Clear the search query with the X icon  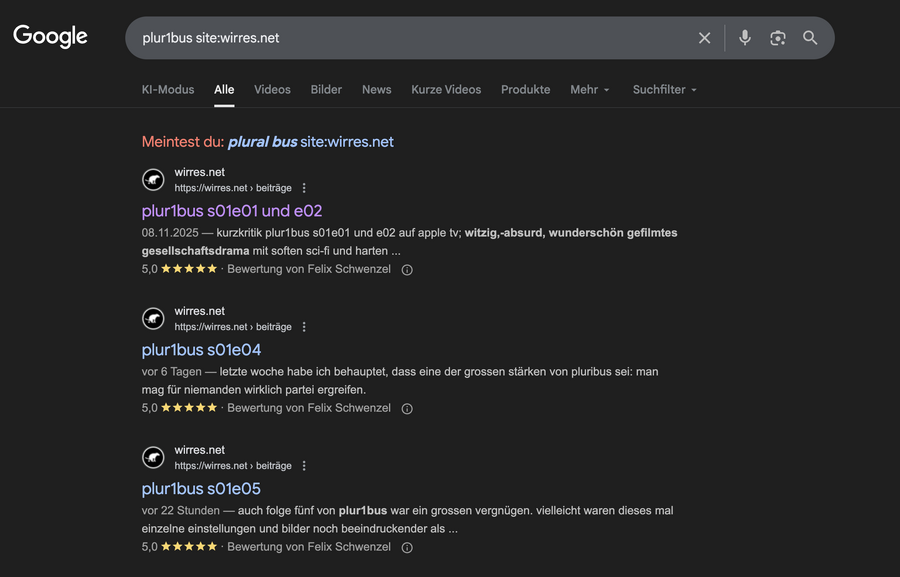point(704,37)
